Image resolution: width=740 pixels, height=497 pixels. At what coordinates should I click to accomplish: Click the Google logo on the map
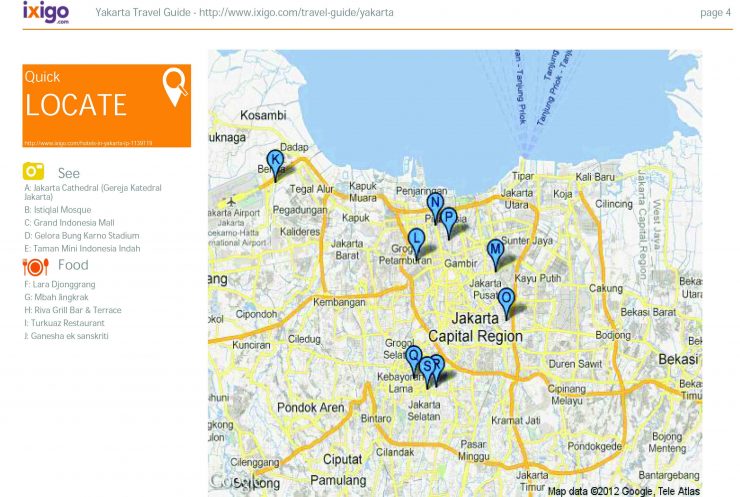235,481
